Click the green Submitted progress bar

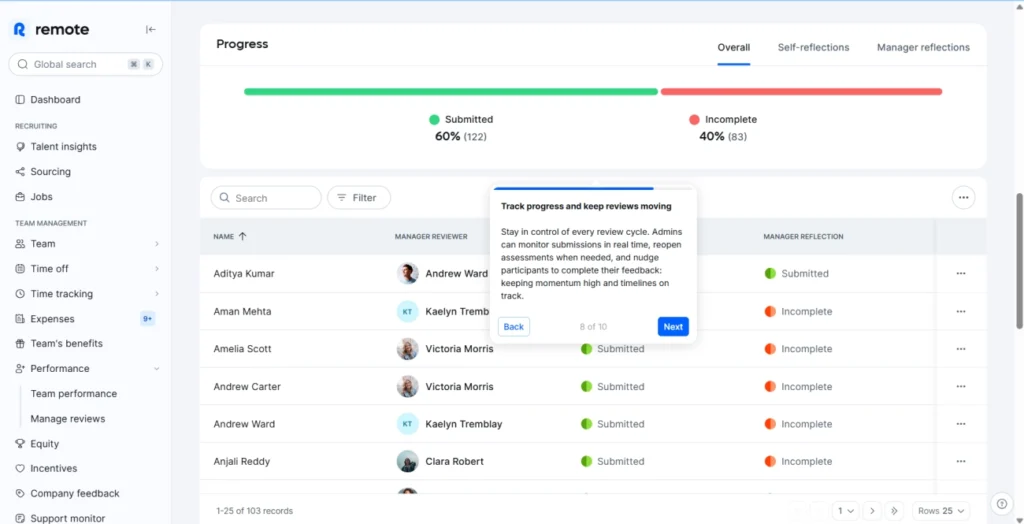450,92
